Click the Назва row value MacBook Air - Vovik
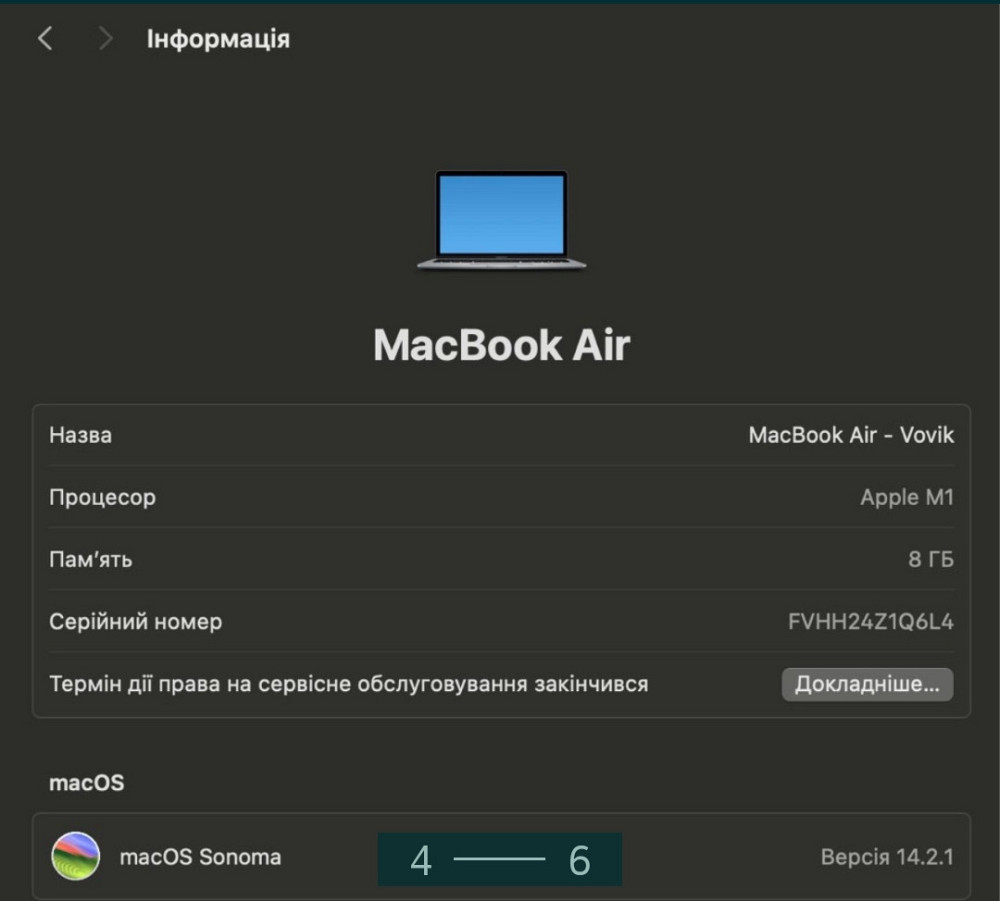 click(x=851, y=435)
